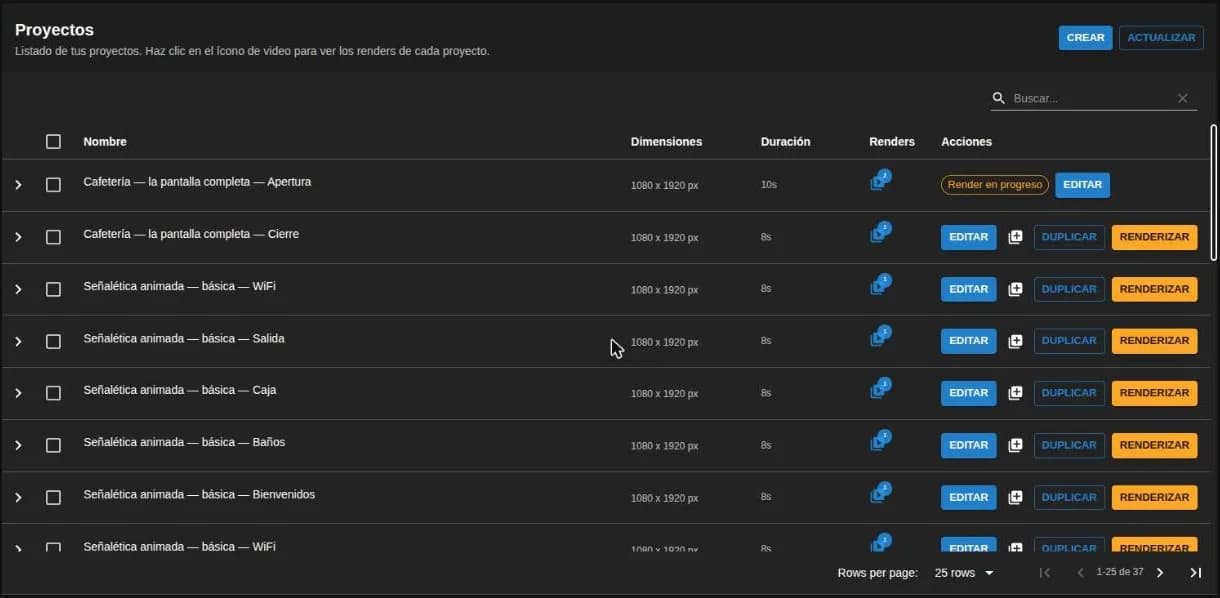Go to the next page arrow
Image resolution: width=1220 pixels, height=598 pixels.
click(1160, 573)
